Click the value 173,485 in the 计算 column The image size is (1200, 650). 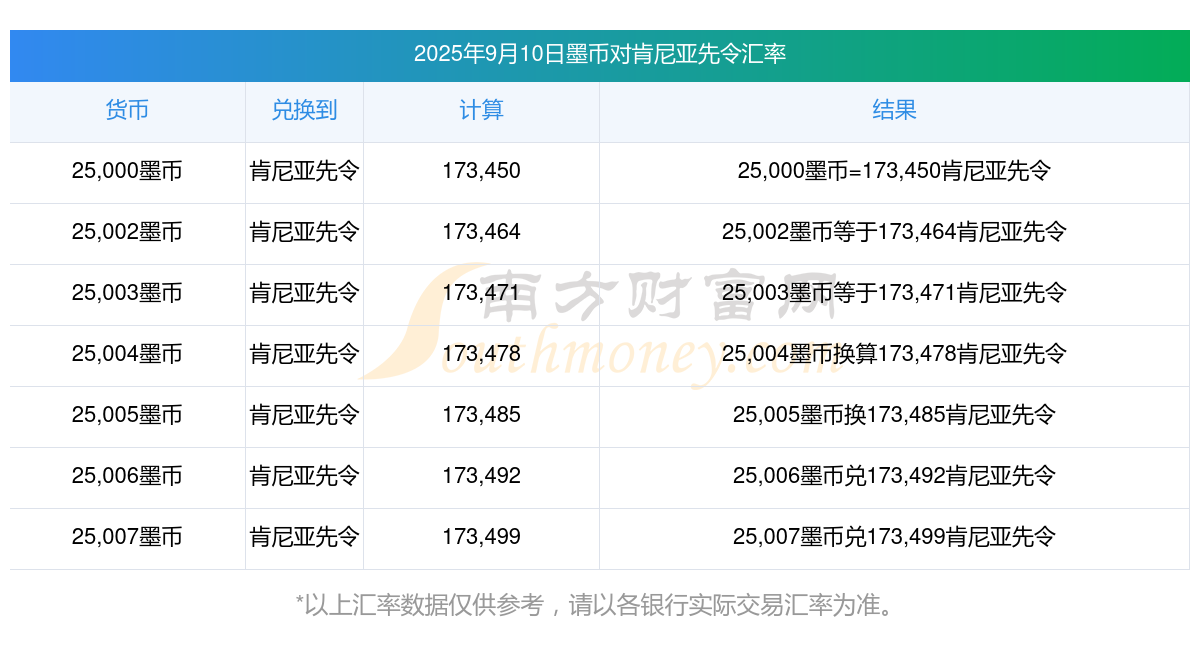(x=481, y=415)
